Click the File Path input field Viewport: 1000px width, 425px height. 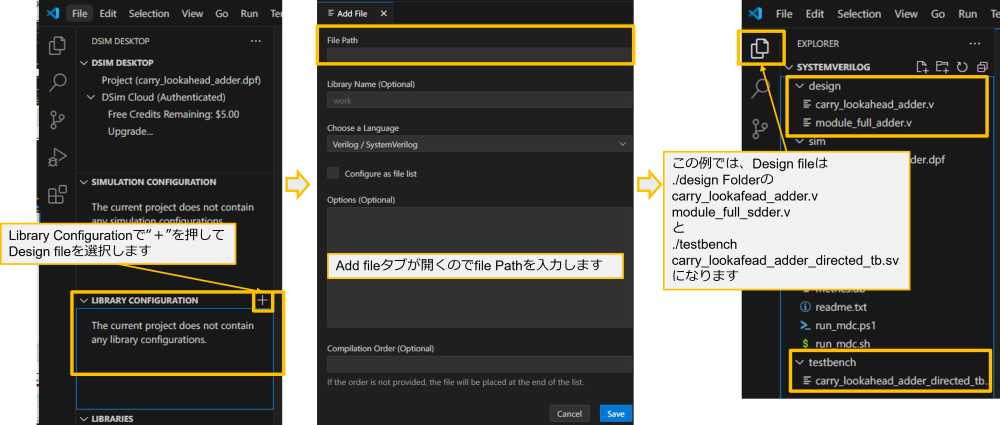[479, 55]
